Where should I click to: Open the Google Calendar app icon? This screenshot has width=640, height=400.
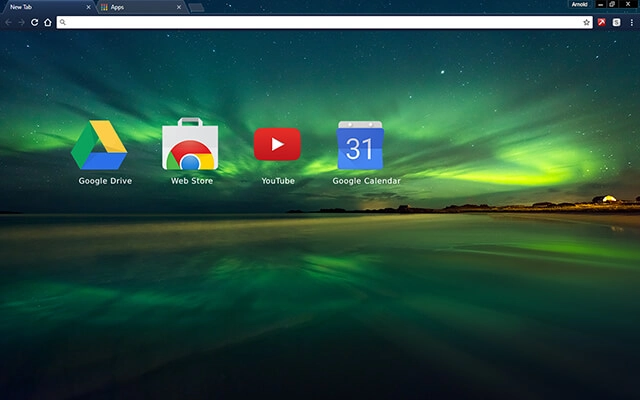tap(360, 145)
